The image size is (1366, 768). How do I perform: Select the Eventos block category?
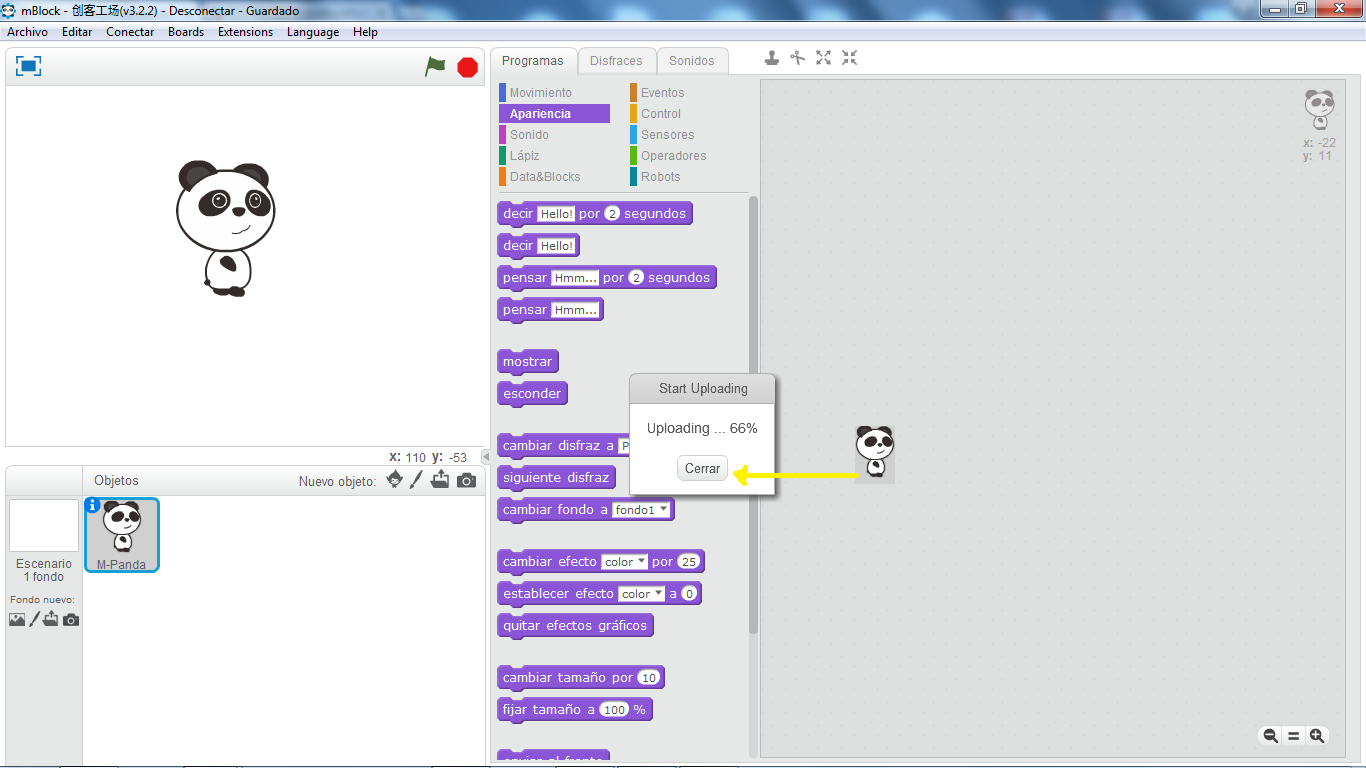[x=662, y=93]
